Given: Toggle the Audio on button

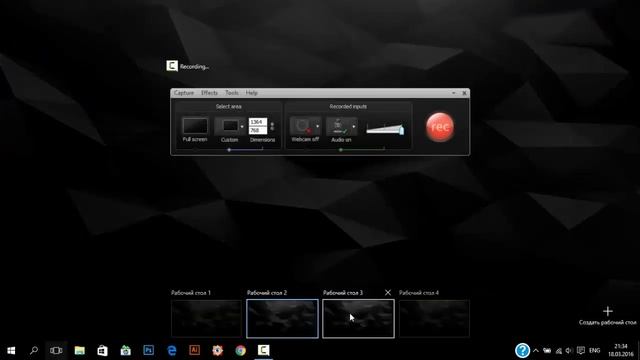Looking at the screenshot, I should click(338, 126).
